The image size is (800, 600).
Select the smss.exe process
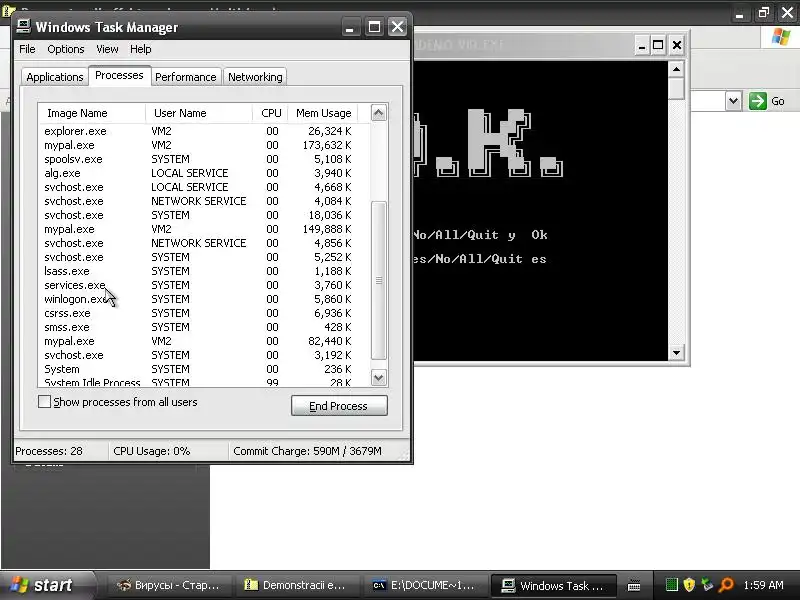(x=198, y=327)
